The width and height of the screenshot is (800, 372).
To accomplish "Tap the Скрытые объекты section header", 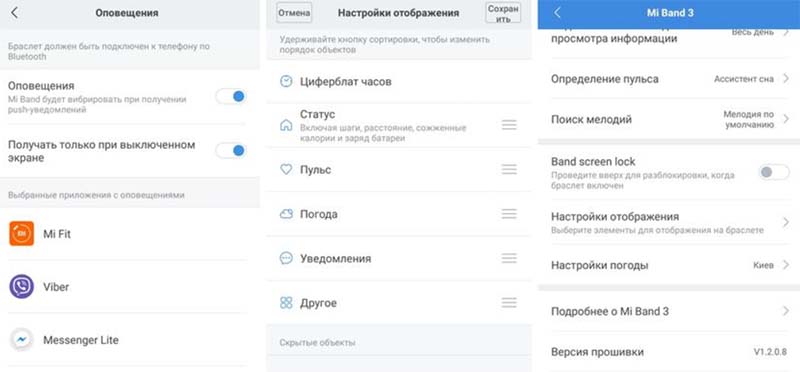I will coord(317,342).
